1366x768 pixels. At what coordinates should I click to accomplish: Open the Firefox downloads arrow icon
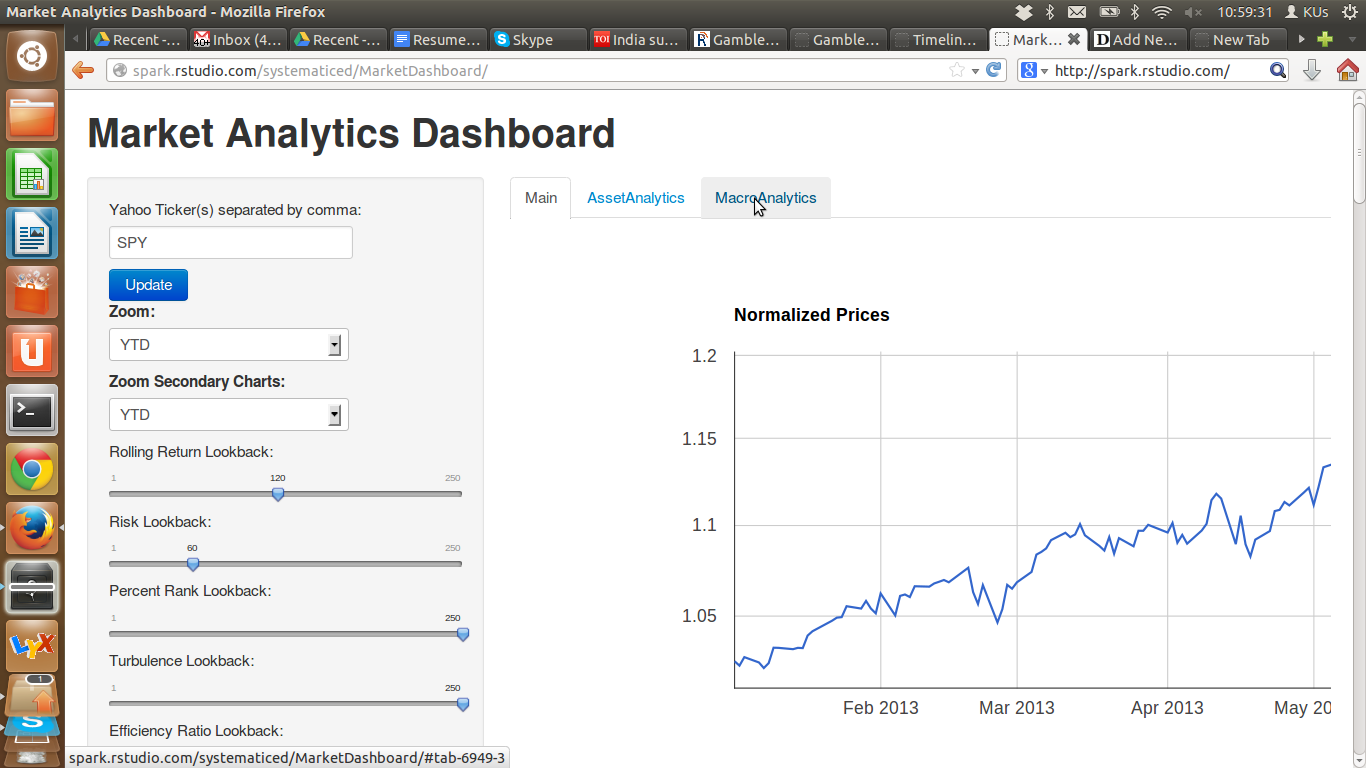point(1312,70)
